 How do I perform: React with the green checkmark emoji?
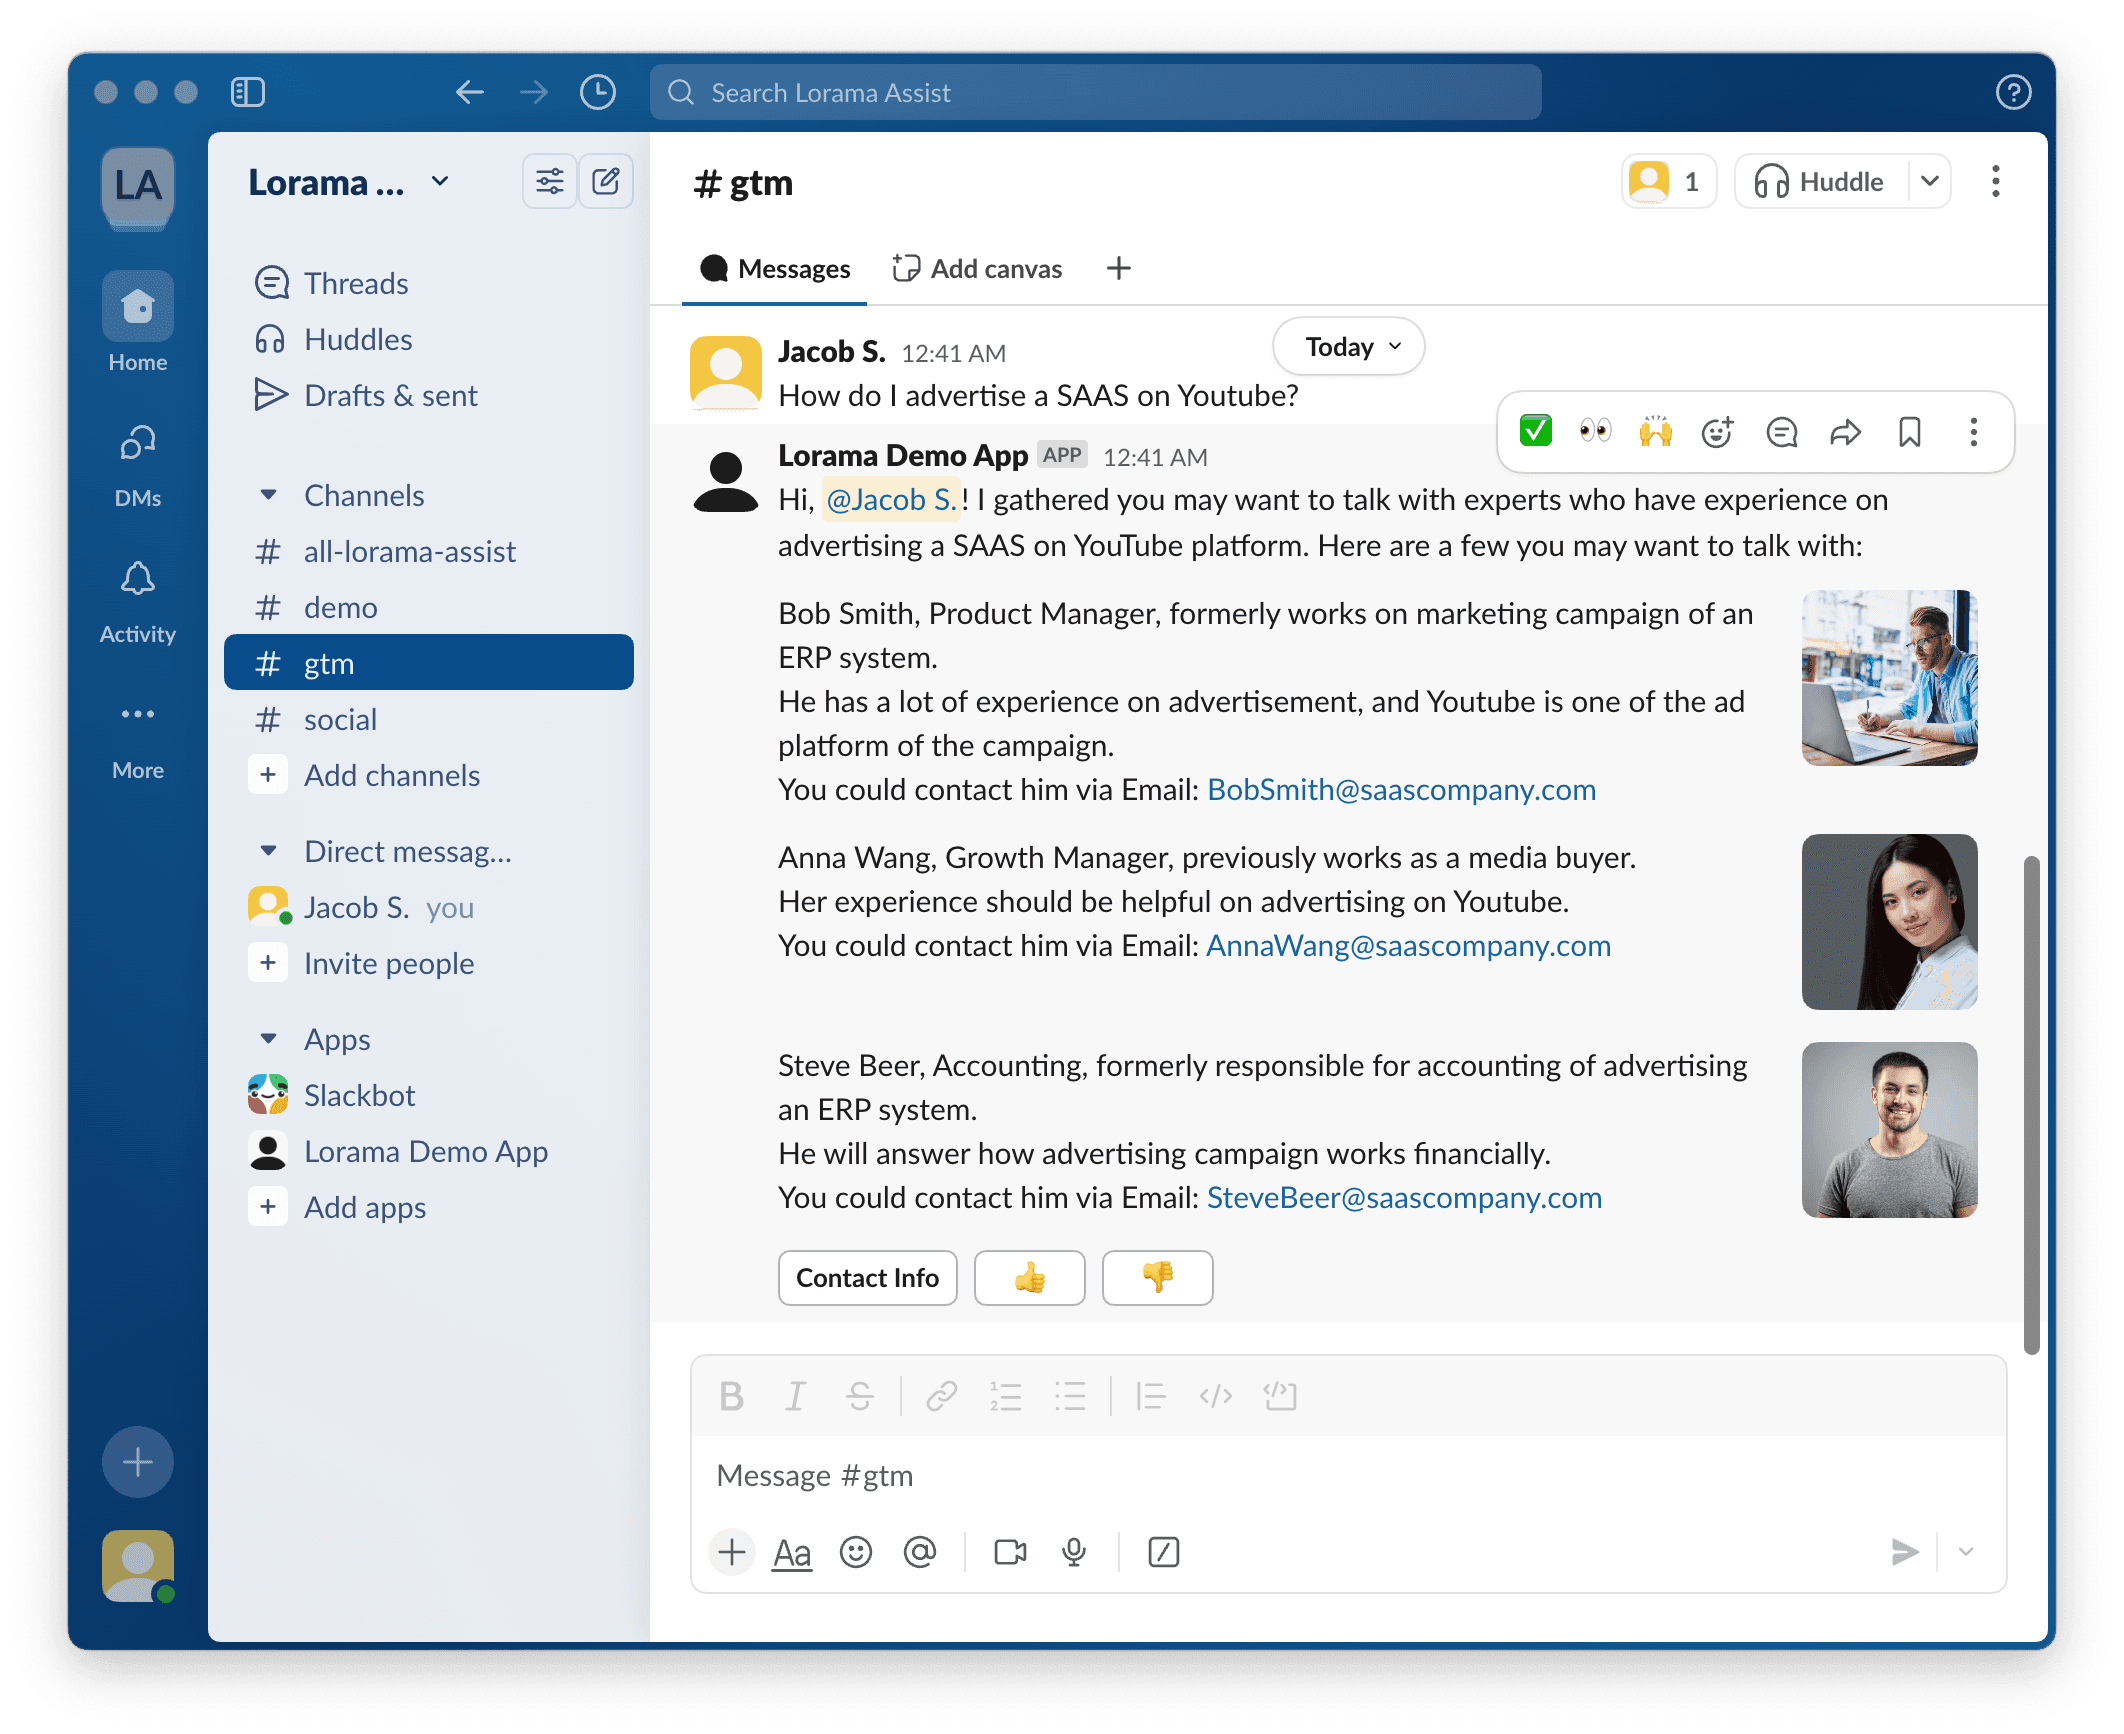click(1535, 431)
